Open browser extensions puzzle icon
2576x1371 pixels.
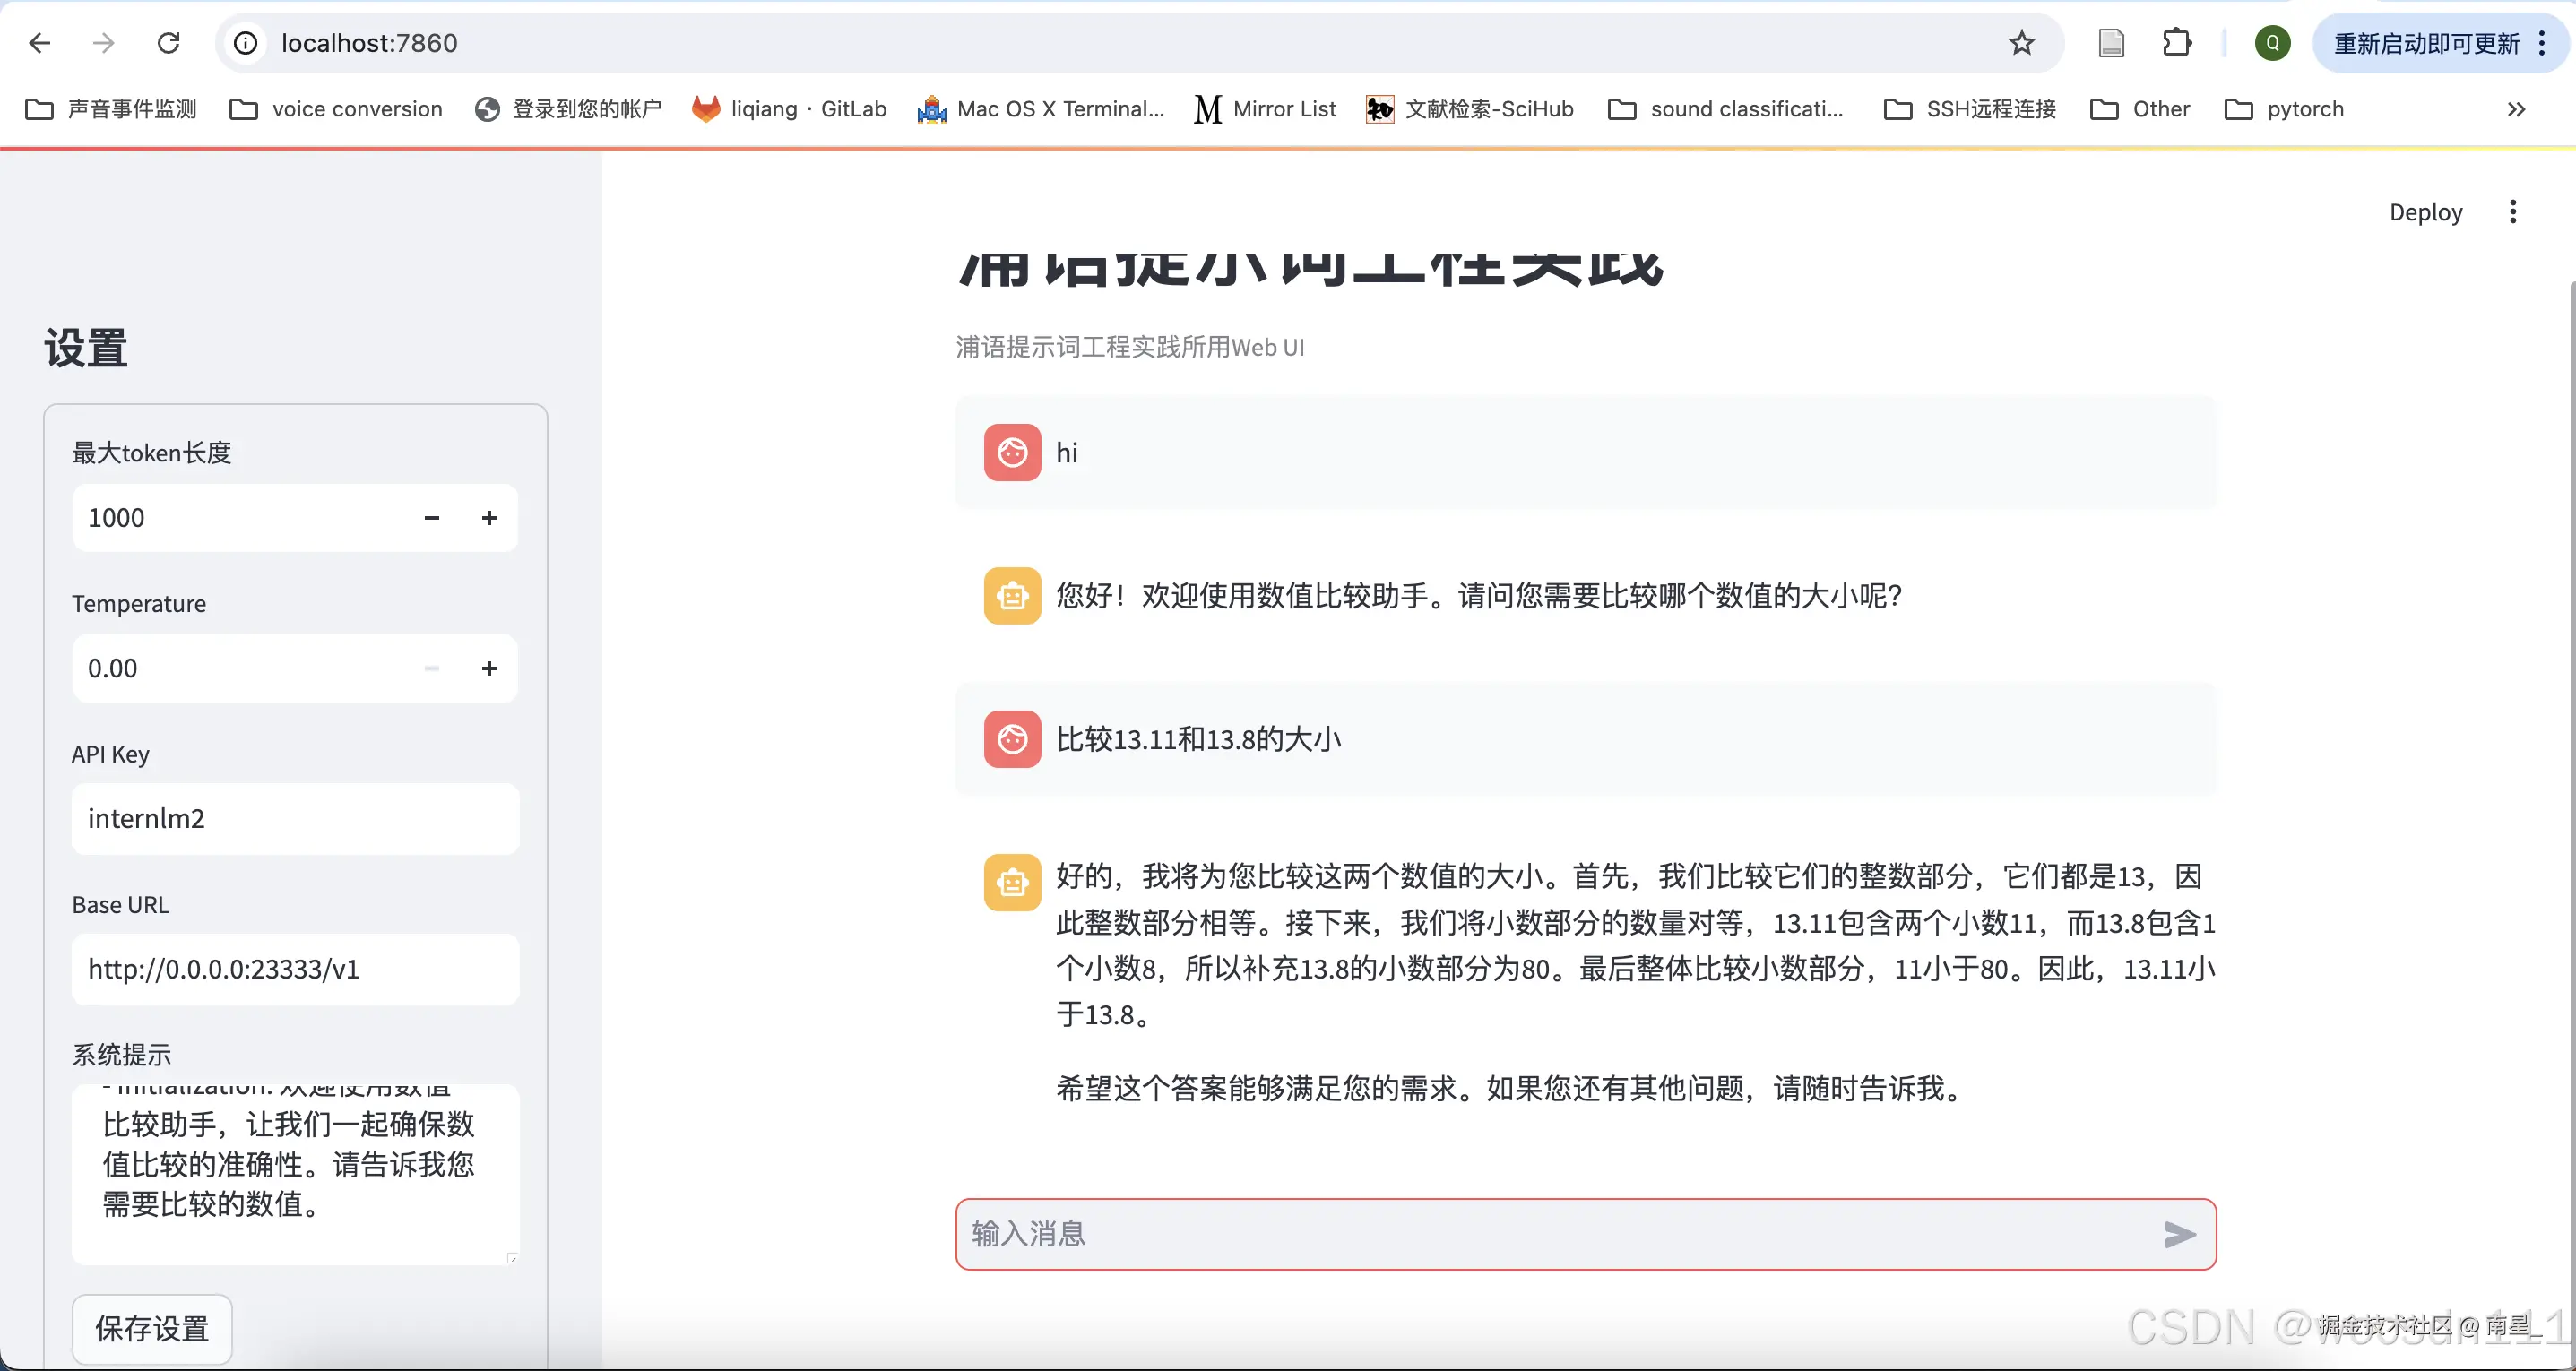(2176, 43)
